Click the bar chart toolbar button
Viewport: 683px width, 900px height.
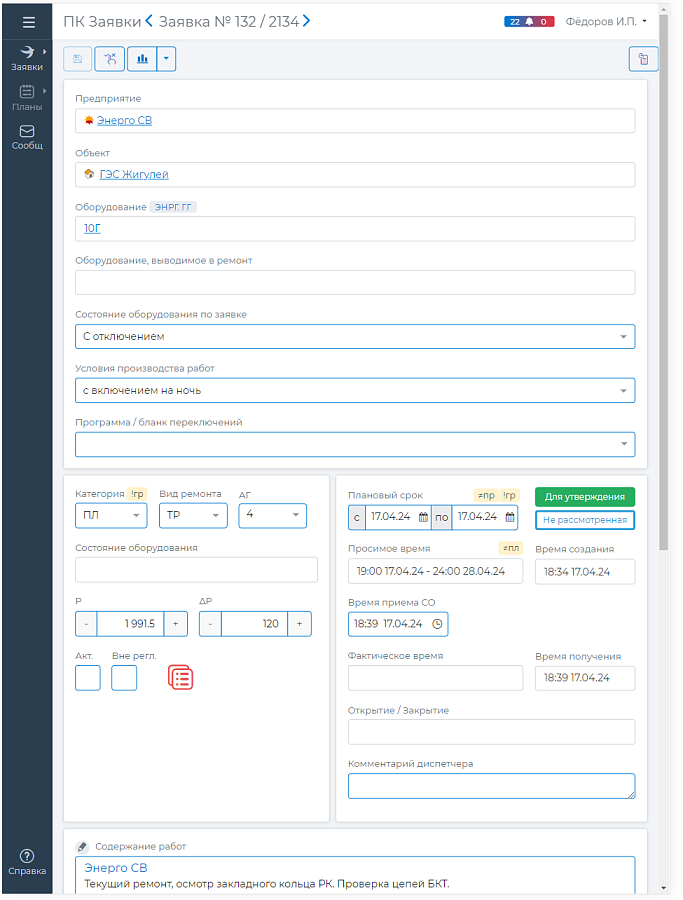point(142,59)
